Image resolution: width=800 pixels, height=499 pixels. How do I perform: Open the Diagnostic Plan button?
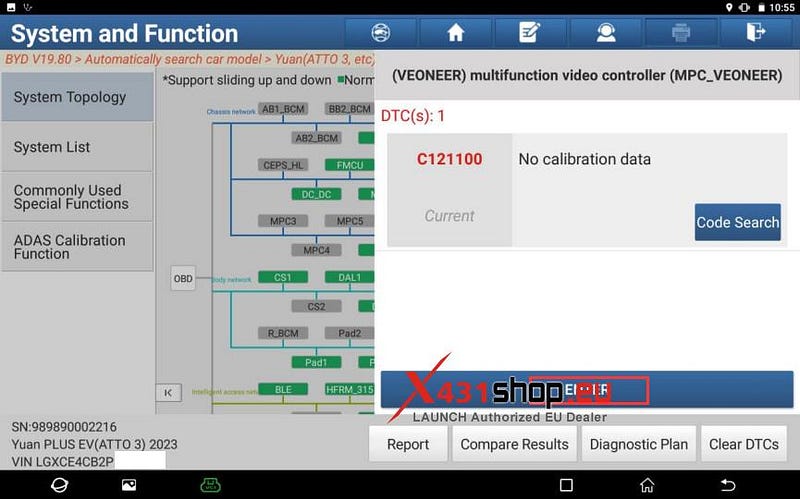pyautogui.click(x=638, y=444)
